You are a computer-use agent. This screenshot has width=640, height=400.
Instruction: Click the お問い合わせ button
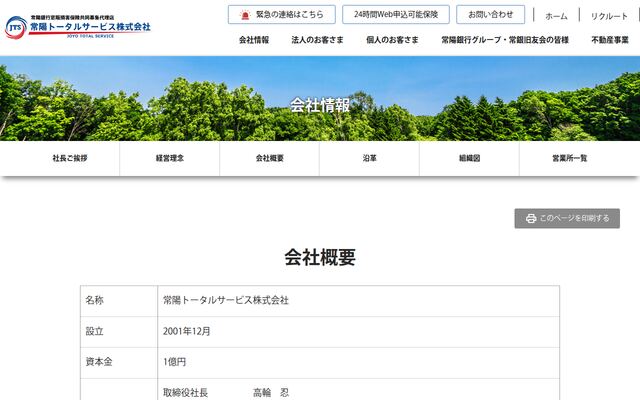(x=490, y=15)
